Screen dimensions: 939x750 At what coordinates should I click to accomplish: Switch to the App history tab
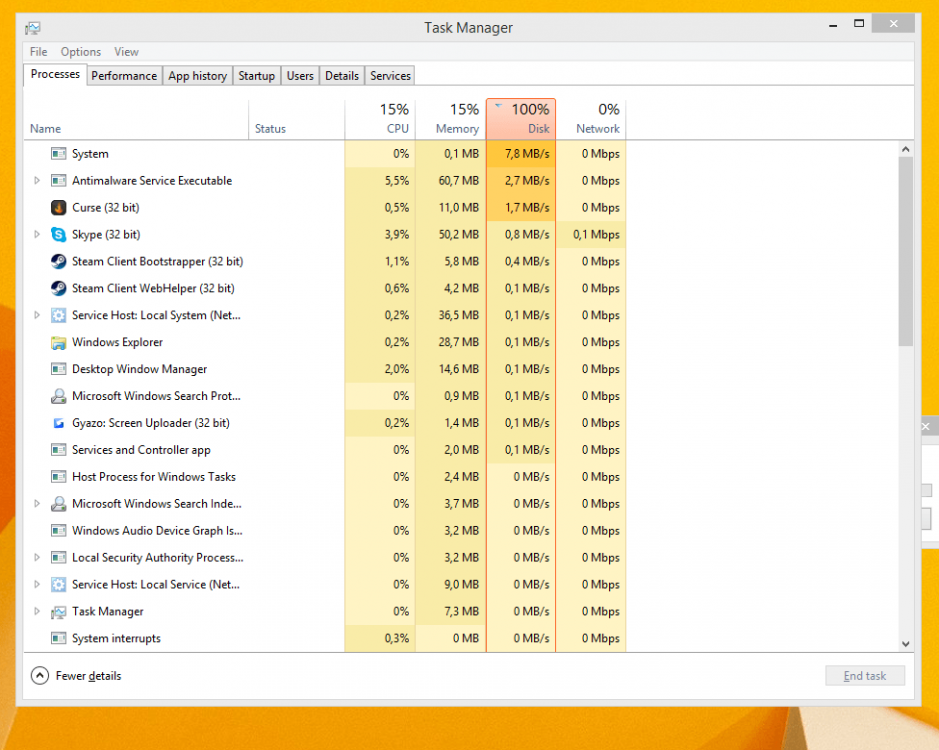pyautogui.click(x=198, y=76)
